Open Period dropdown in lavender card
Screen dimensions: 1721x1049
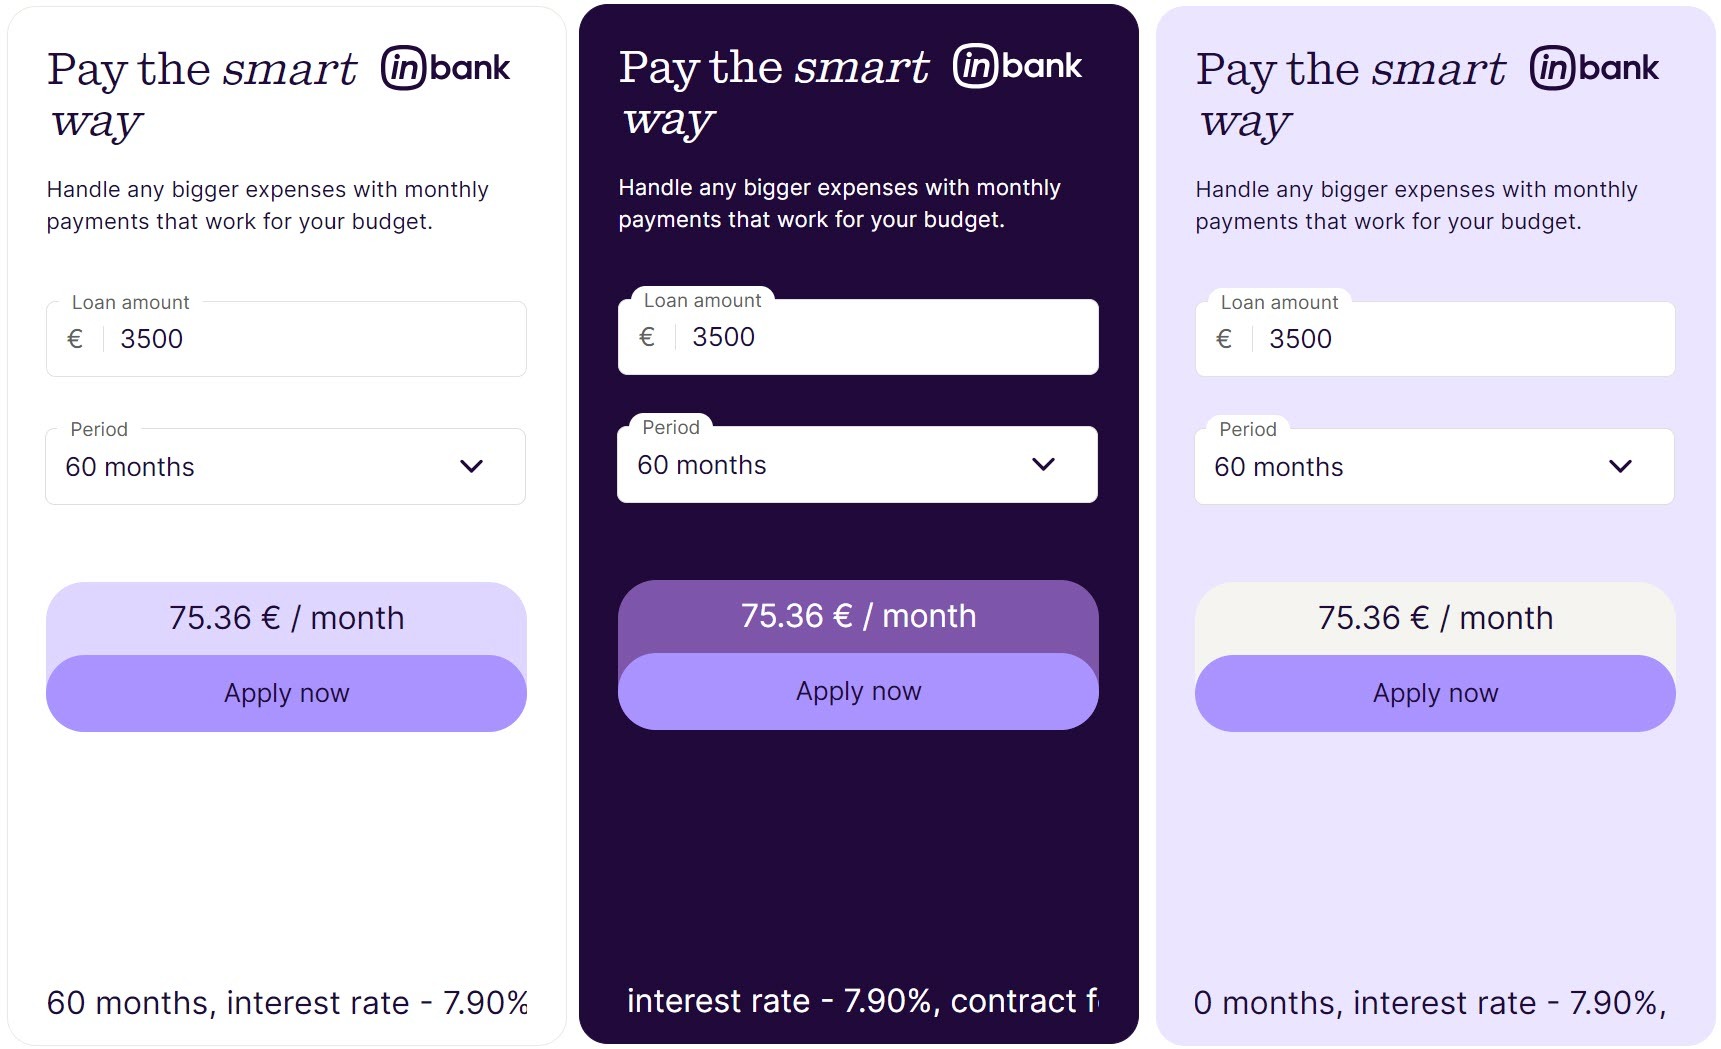[1434, 467]
